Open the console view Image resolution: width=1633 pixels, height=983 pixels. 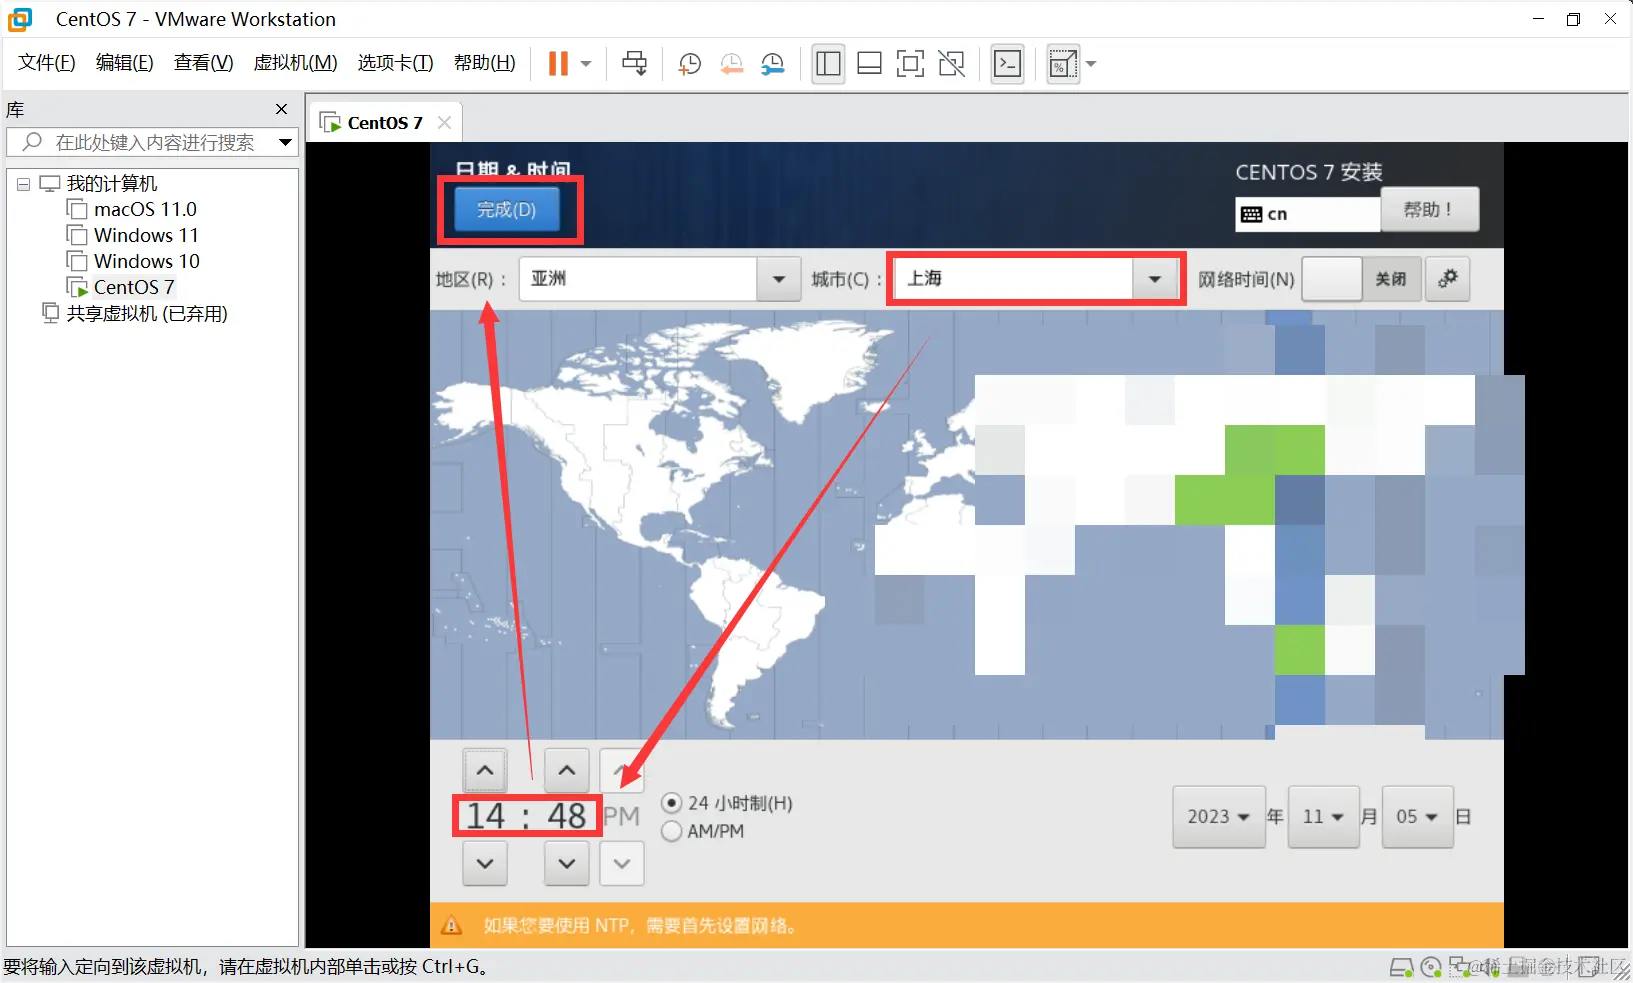coord(1007,64)
